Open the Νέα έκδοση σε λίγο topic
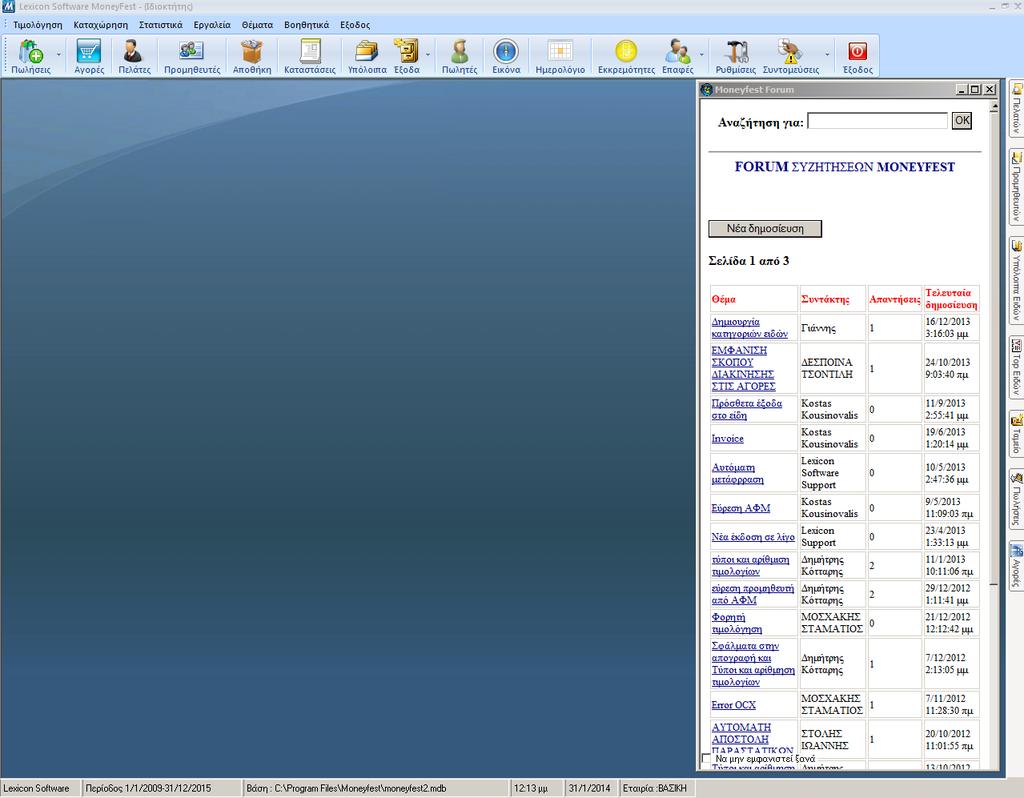 pos(753,537)
